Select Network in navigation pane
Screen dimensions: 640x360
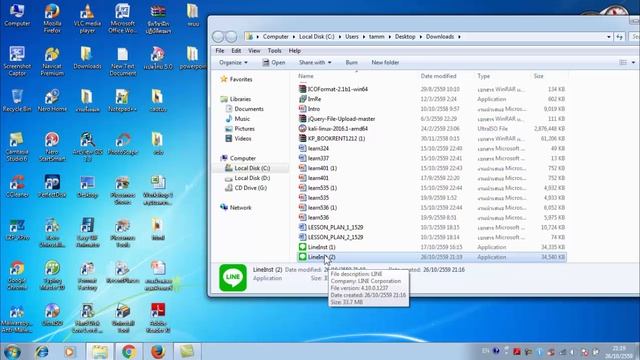236,207
